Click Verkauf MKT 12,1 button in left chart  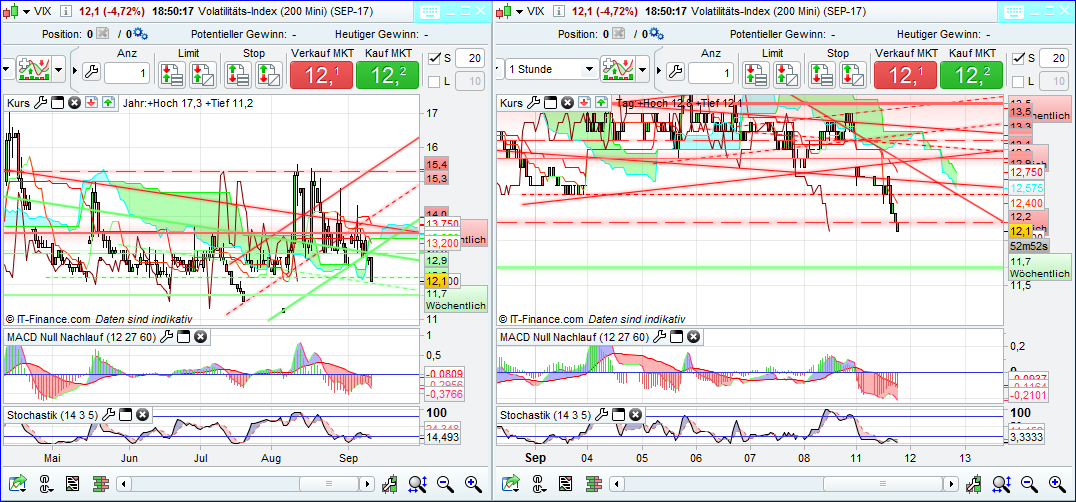322,75
